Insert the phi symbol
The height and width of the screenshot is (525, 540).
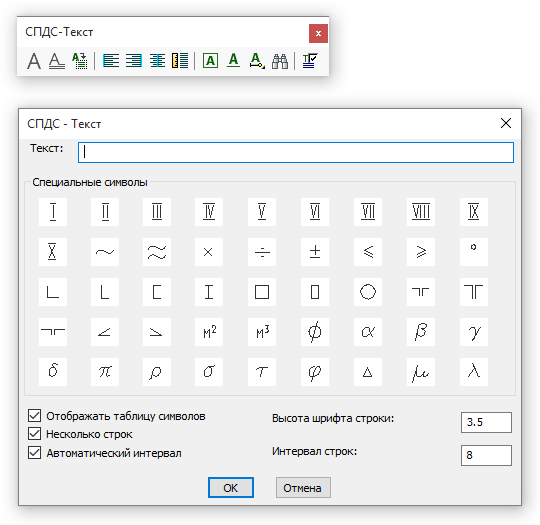pos(315,372)
